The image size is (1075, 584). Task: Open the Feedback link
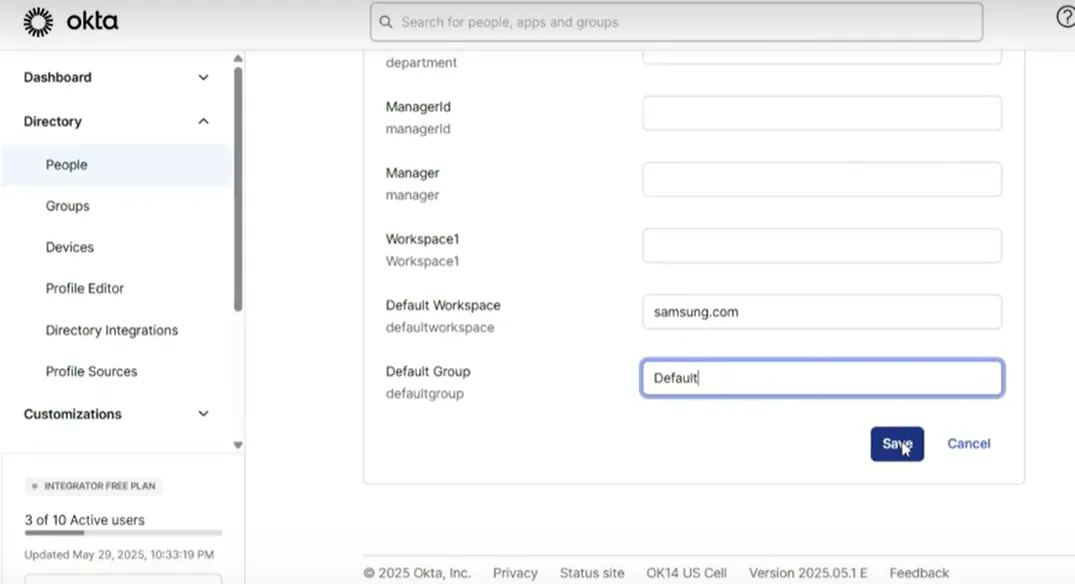tap(919, 572)
